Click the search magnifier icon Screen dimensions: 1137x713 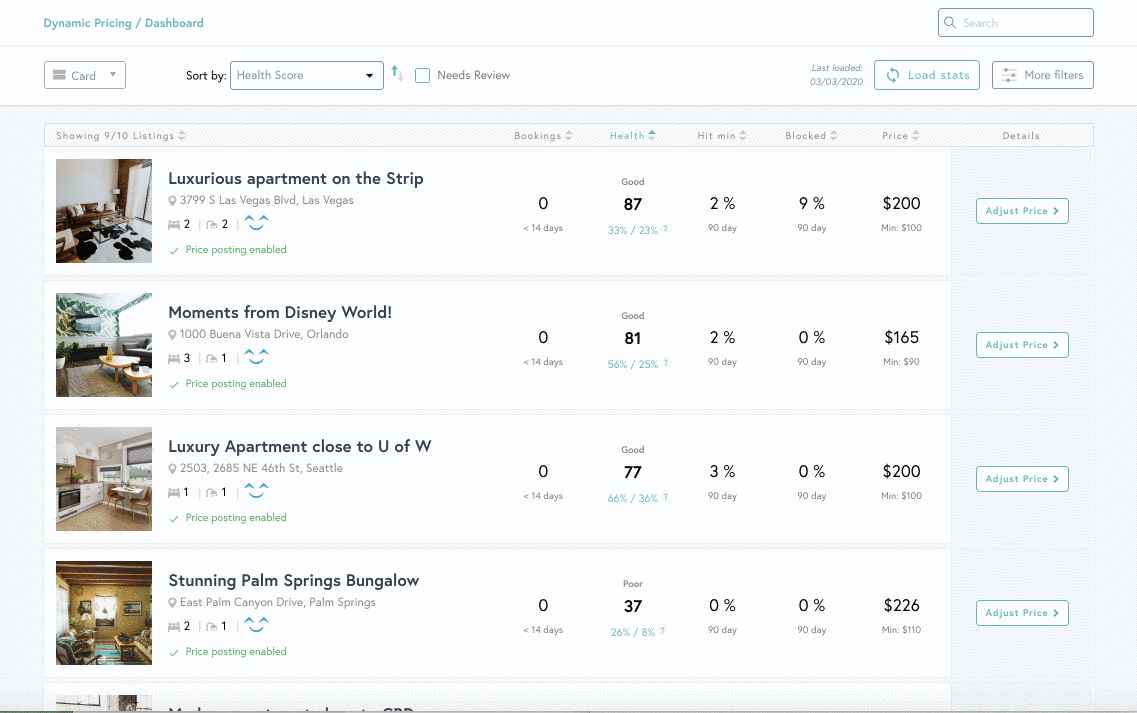(950, 22)
